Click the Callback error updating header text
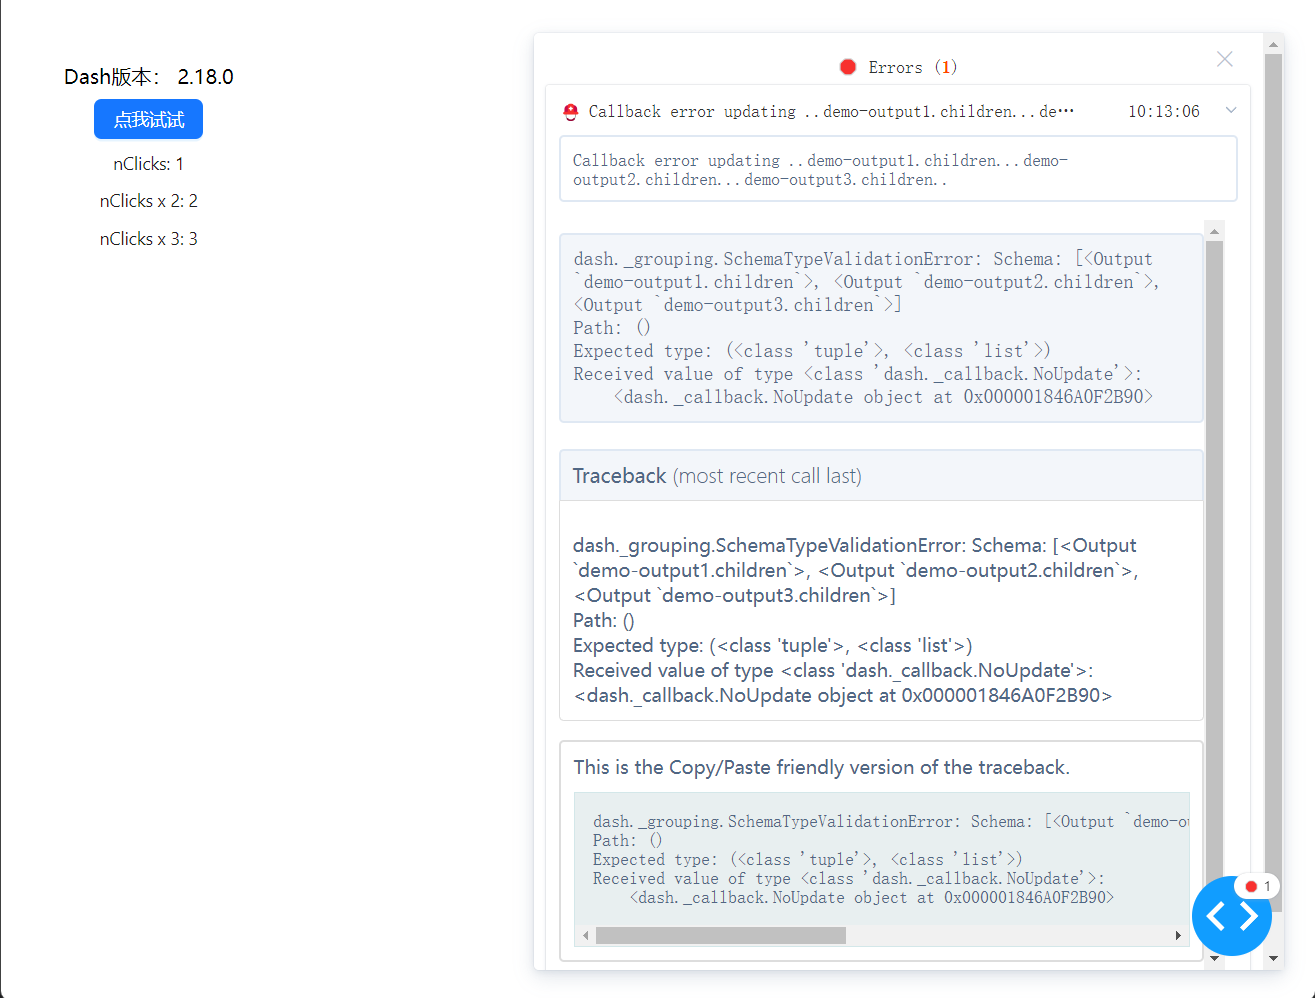This screenshot has height=998, width=1315. 831,112
